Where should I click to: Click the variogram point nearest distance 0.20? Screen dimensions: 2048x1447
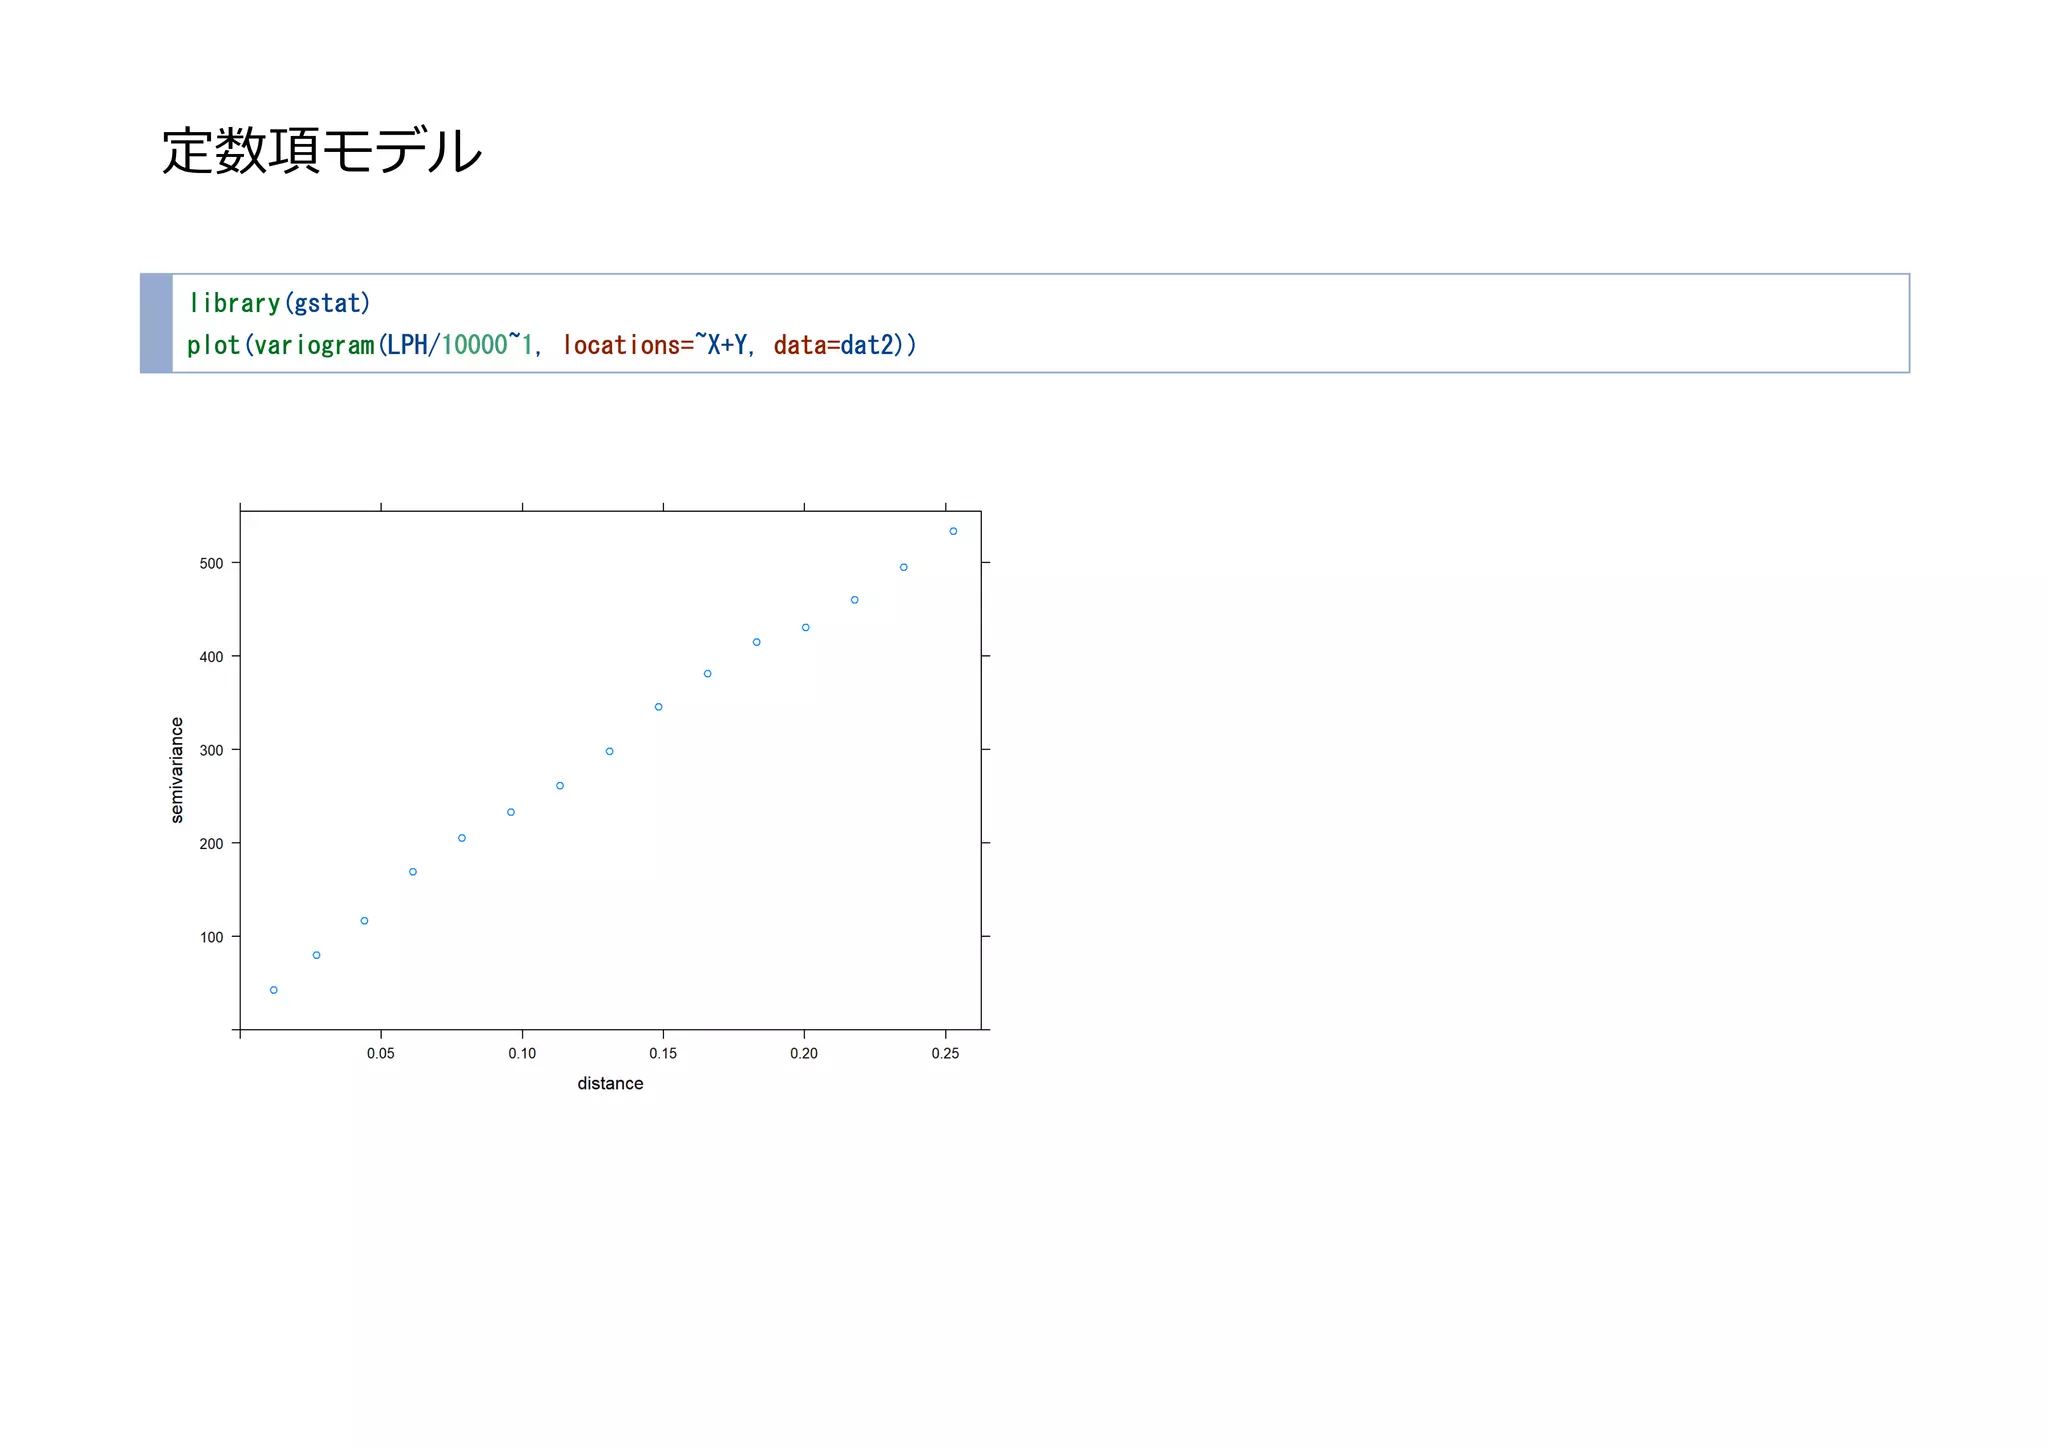pyautogui.click(x=806, y=628)
